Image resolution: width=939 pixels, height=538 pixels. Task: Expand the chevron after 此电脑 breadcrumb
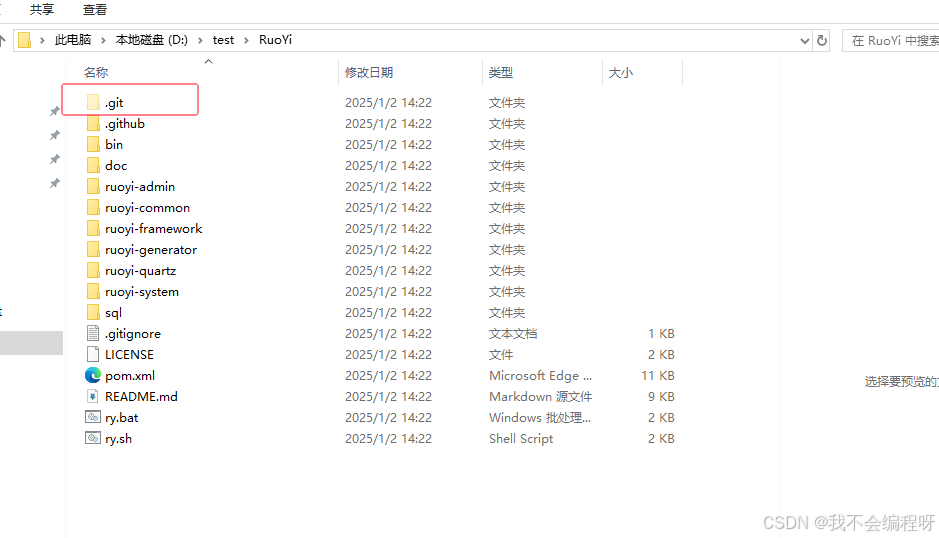coord(103,40)
